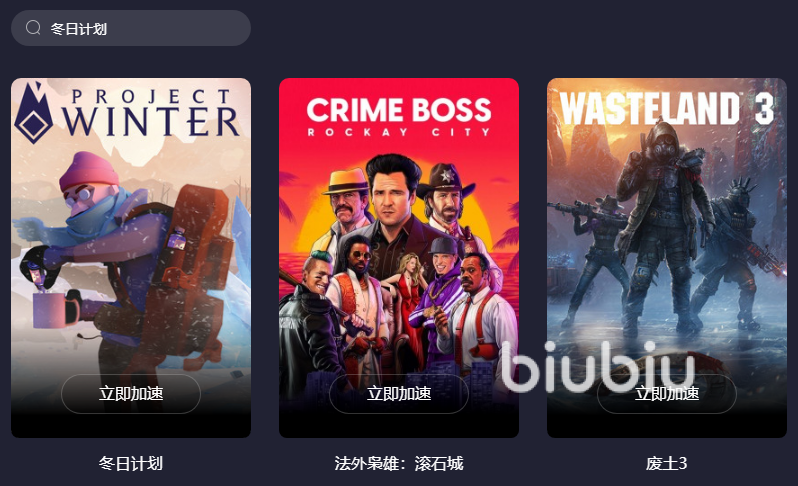Screen dimensions: 798x486
Task: Open the 废土3 game title link
Action: tap(667, 464)
